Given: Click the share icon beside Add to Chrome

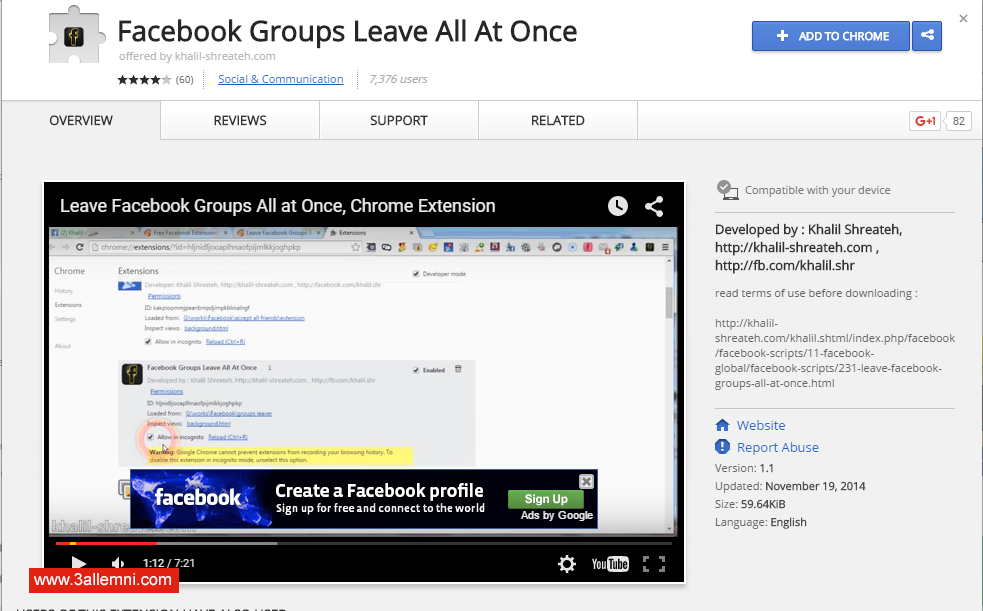Looking at the screenshot, I should point(928,36).
